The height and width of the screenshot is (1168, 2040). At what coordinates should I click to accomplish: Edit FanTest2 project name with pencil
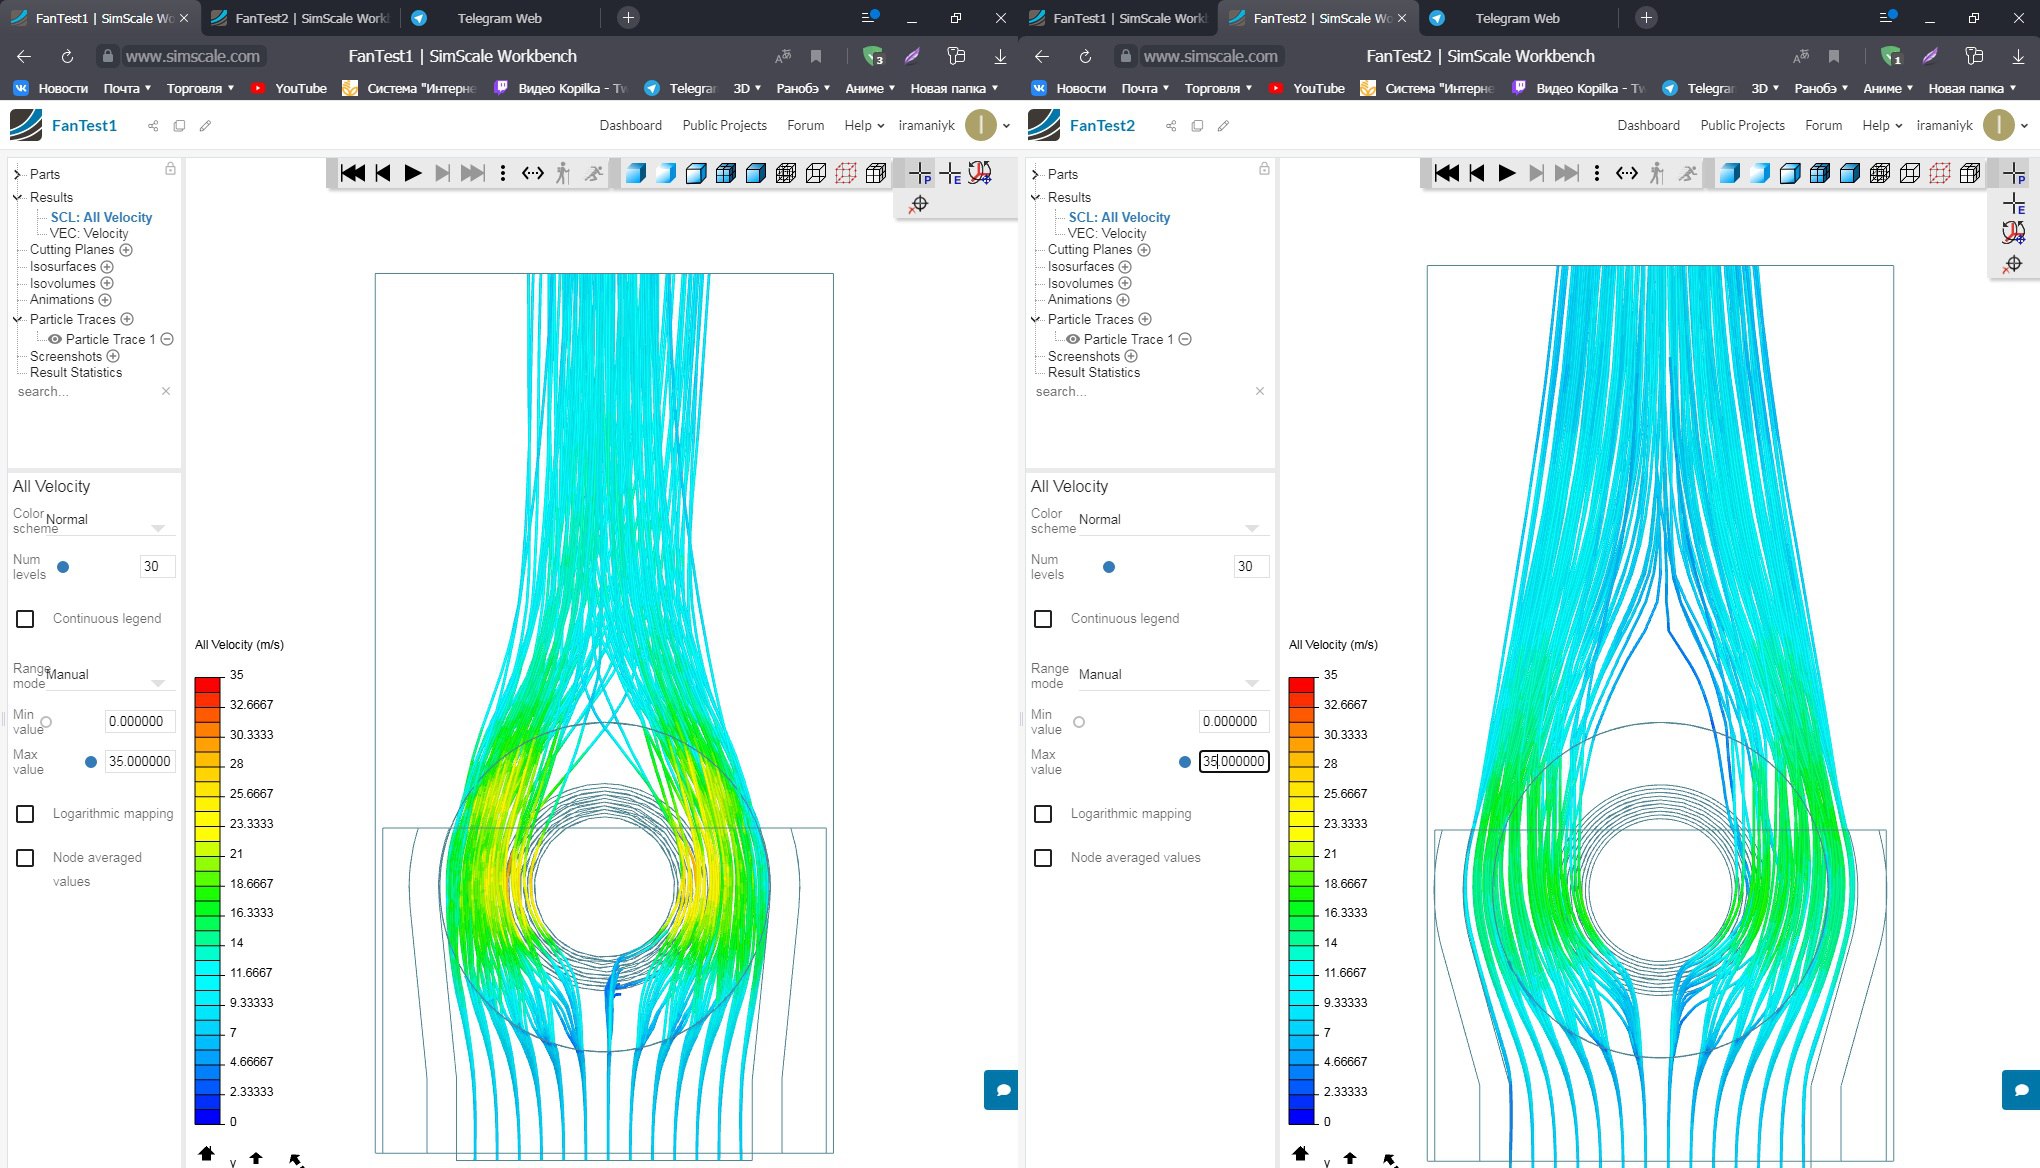click(1223, 126)
